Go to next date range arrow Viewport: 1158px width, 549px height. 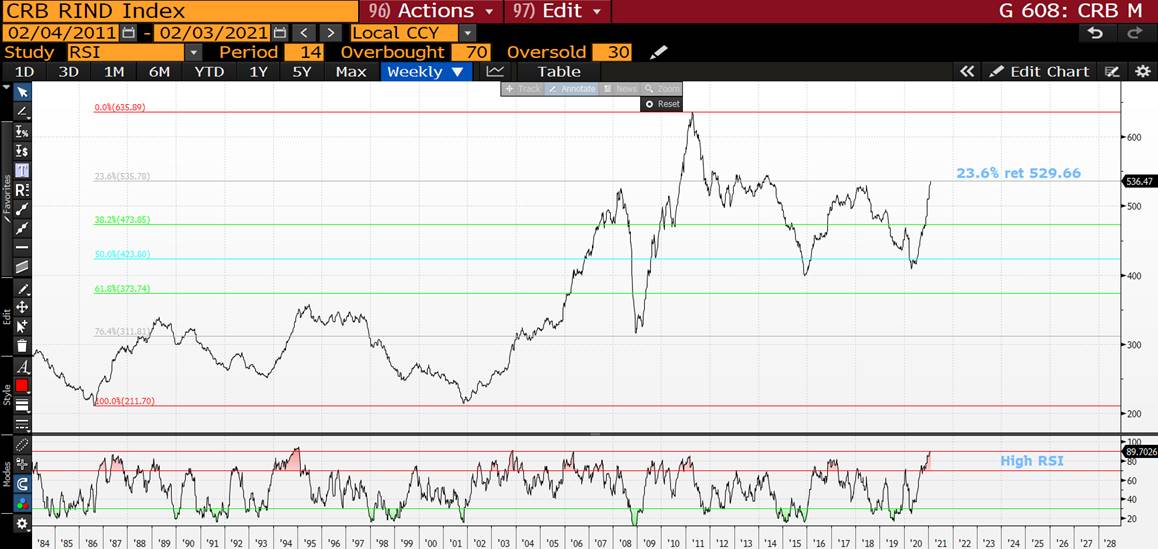pyautogui.click(x=330, y=33)
